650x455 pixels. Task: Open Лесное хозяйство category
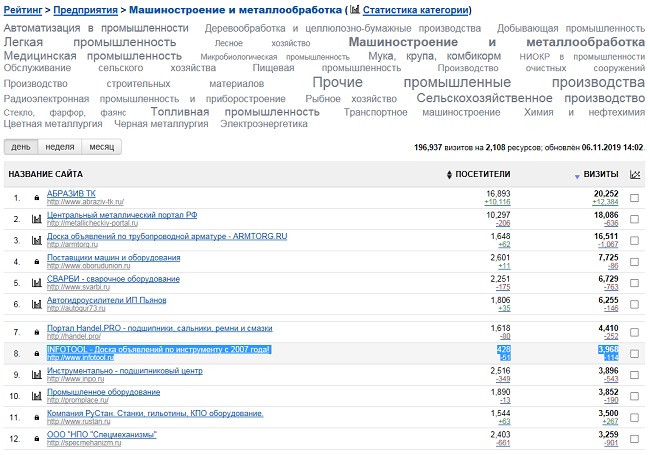click(x=262, y=43)
